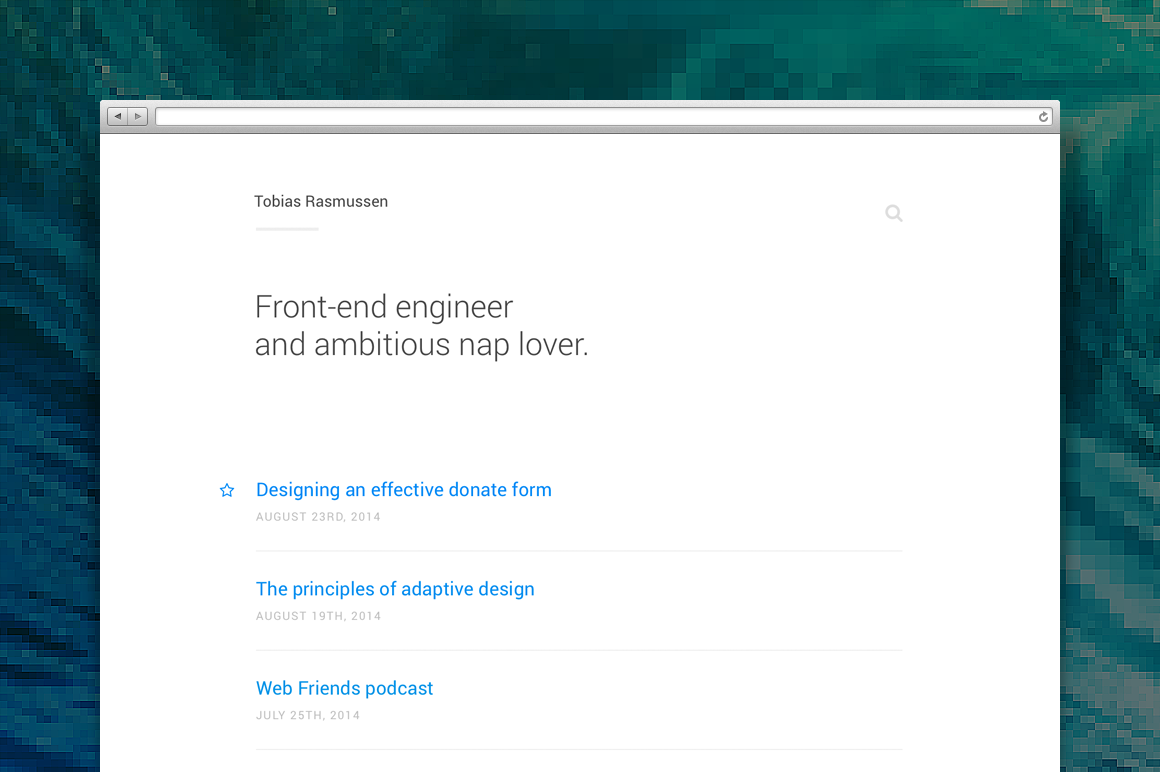Open "Designing an effective donate form" post
This screenshot has width=1160, height=772.
click(x=404, y=490)
